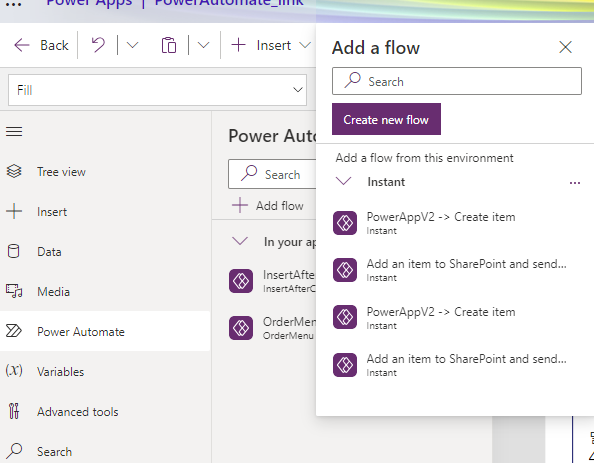
Task: Add first PowerAppV2 -> Create item flow
Action: point(456,223)
